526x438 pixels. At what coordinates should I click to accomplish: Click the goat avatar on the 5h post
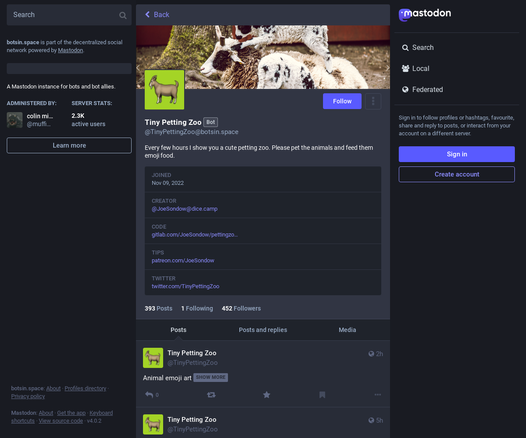tap(153, 424)
